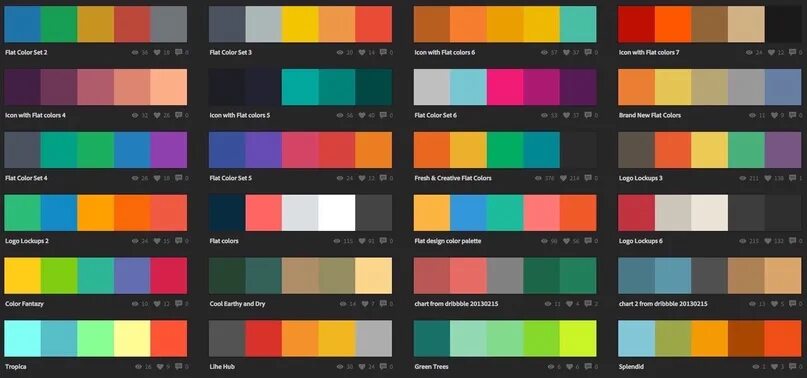Select the cyan swatch in Tropica
The width and height of the screenshot is (807, 378).
click(23, 338)
